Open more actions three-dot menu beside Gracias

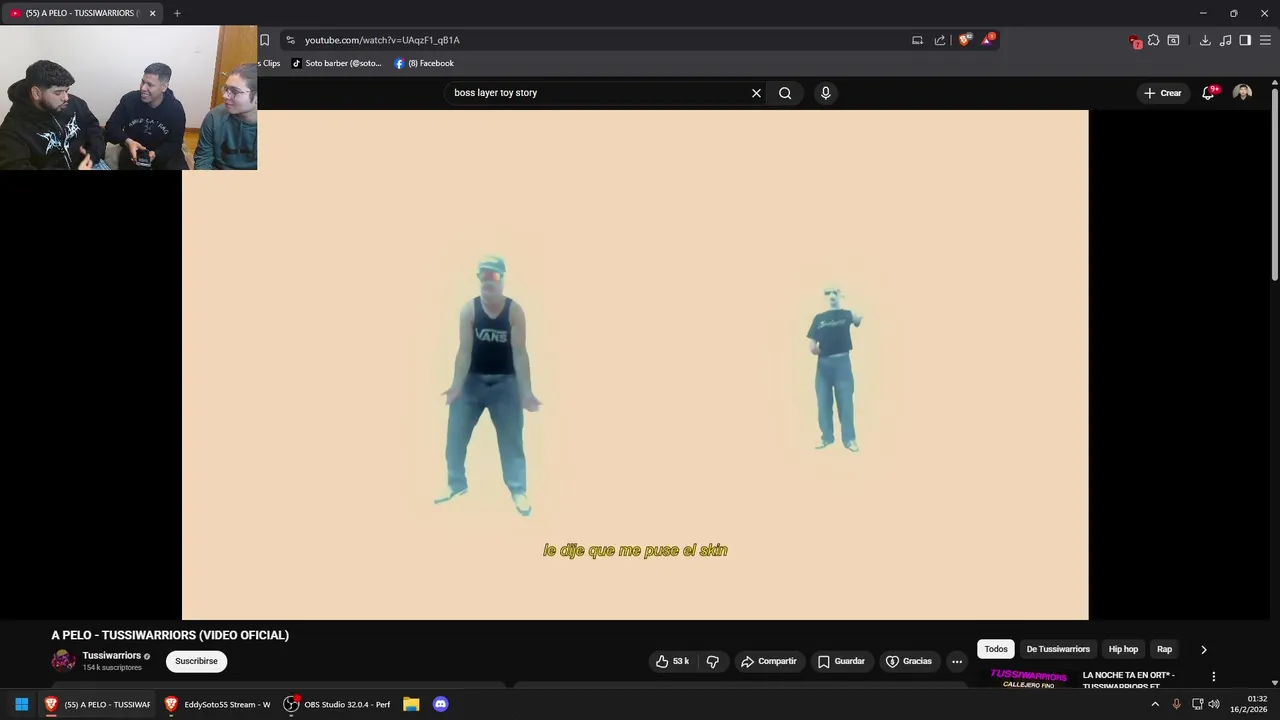tap(957, 661)
